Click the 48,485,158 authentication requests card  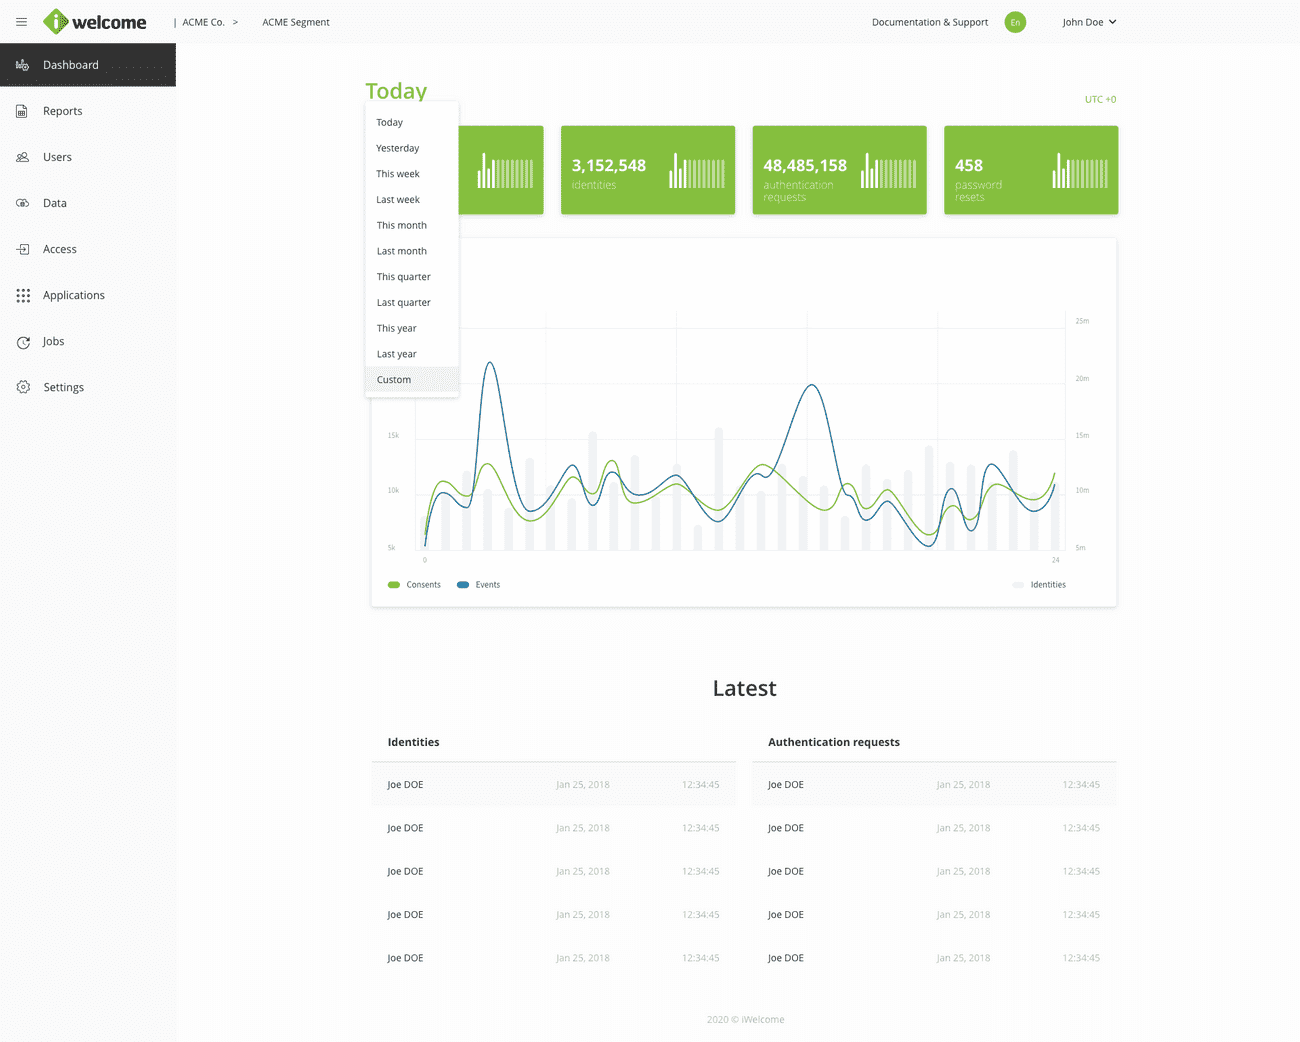point(839,170)
